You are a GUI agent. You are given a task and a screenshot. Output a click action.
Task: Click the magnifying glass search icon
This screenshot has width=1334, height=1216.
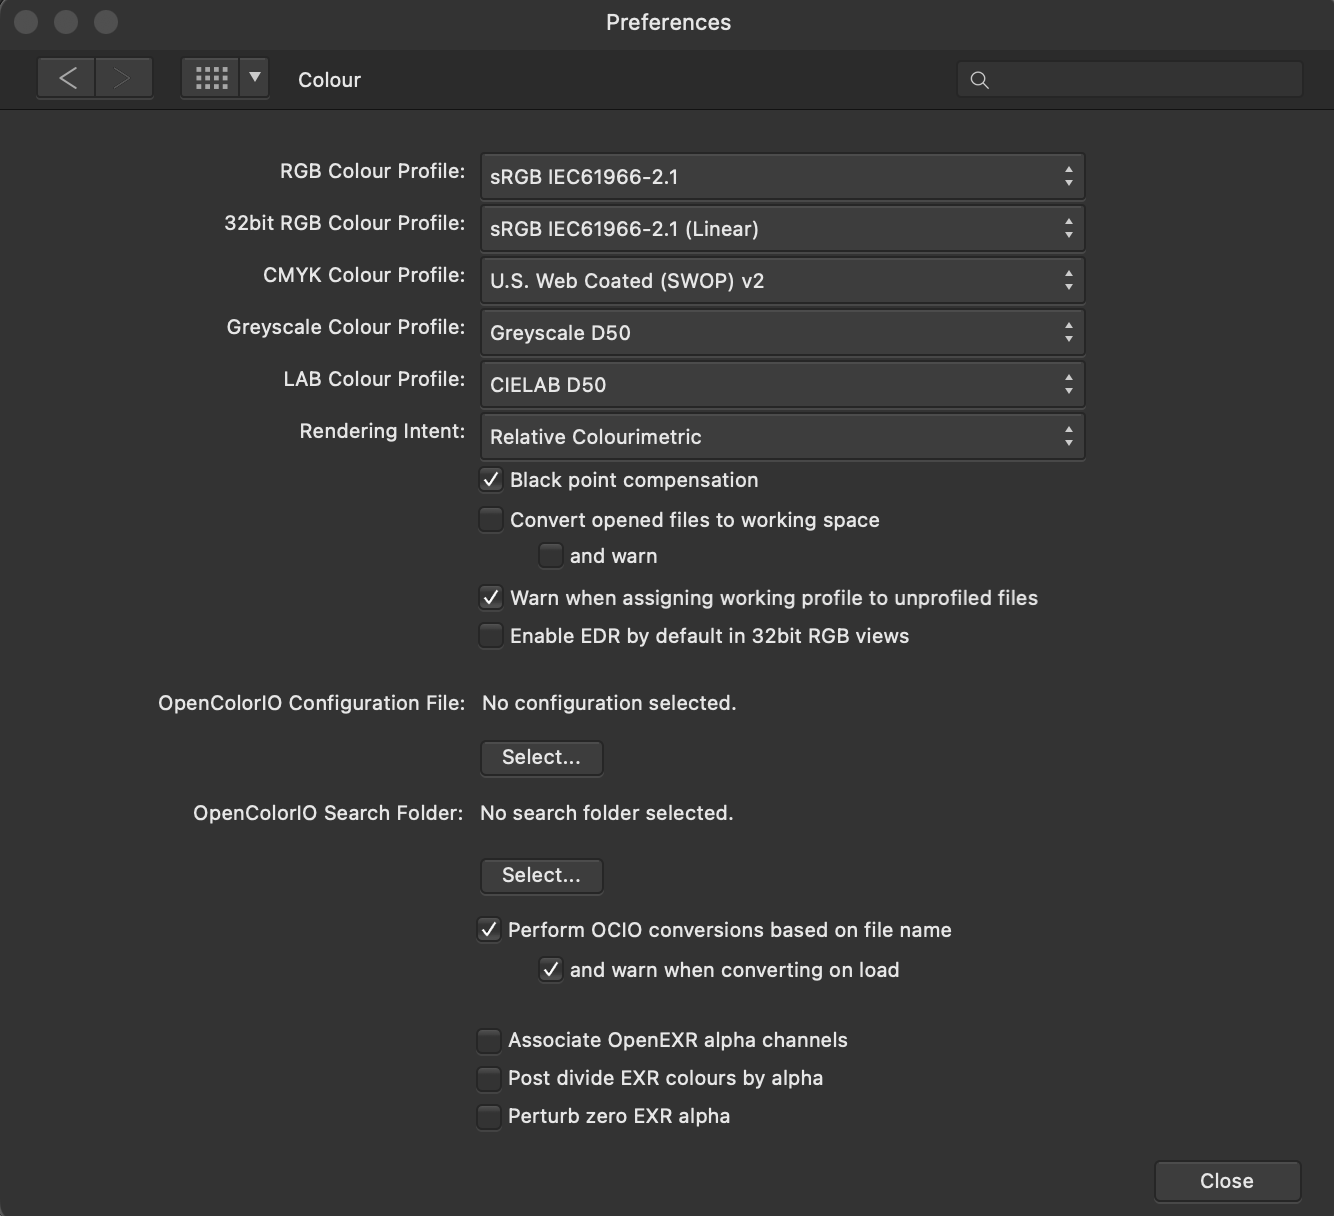coord(979,79)
